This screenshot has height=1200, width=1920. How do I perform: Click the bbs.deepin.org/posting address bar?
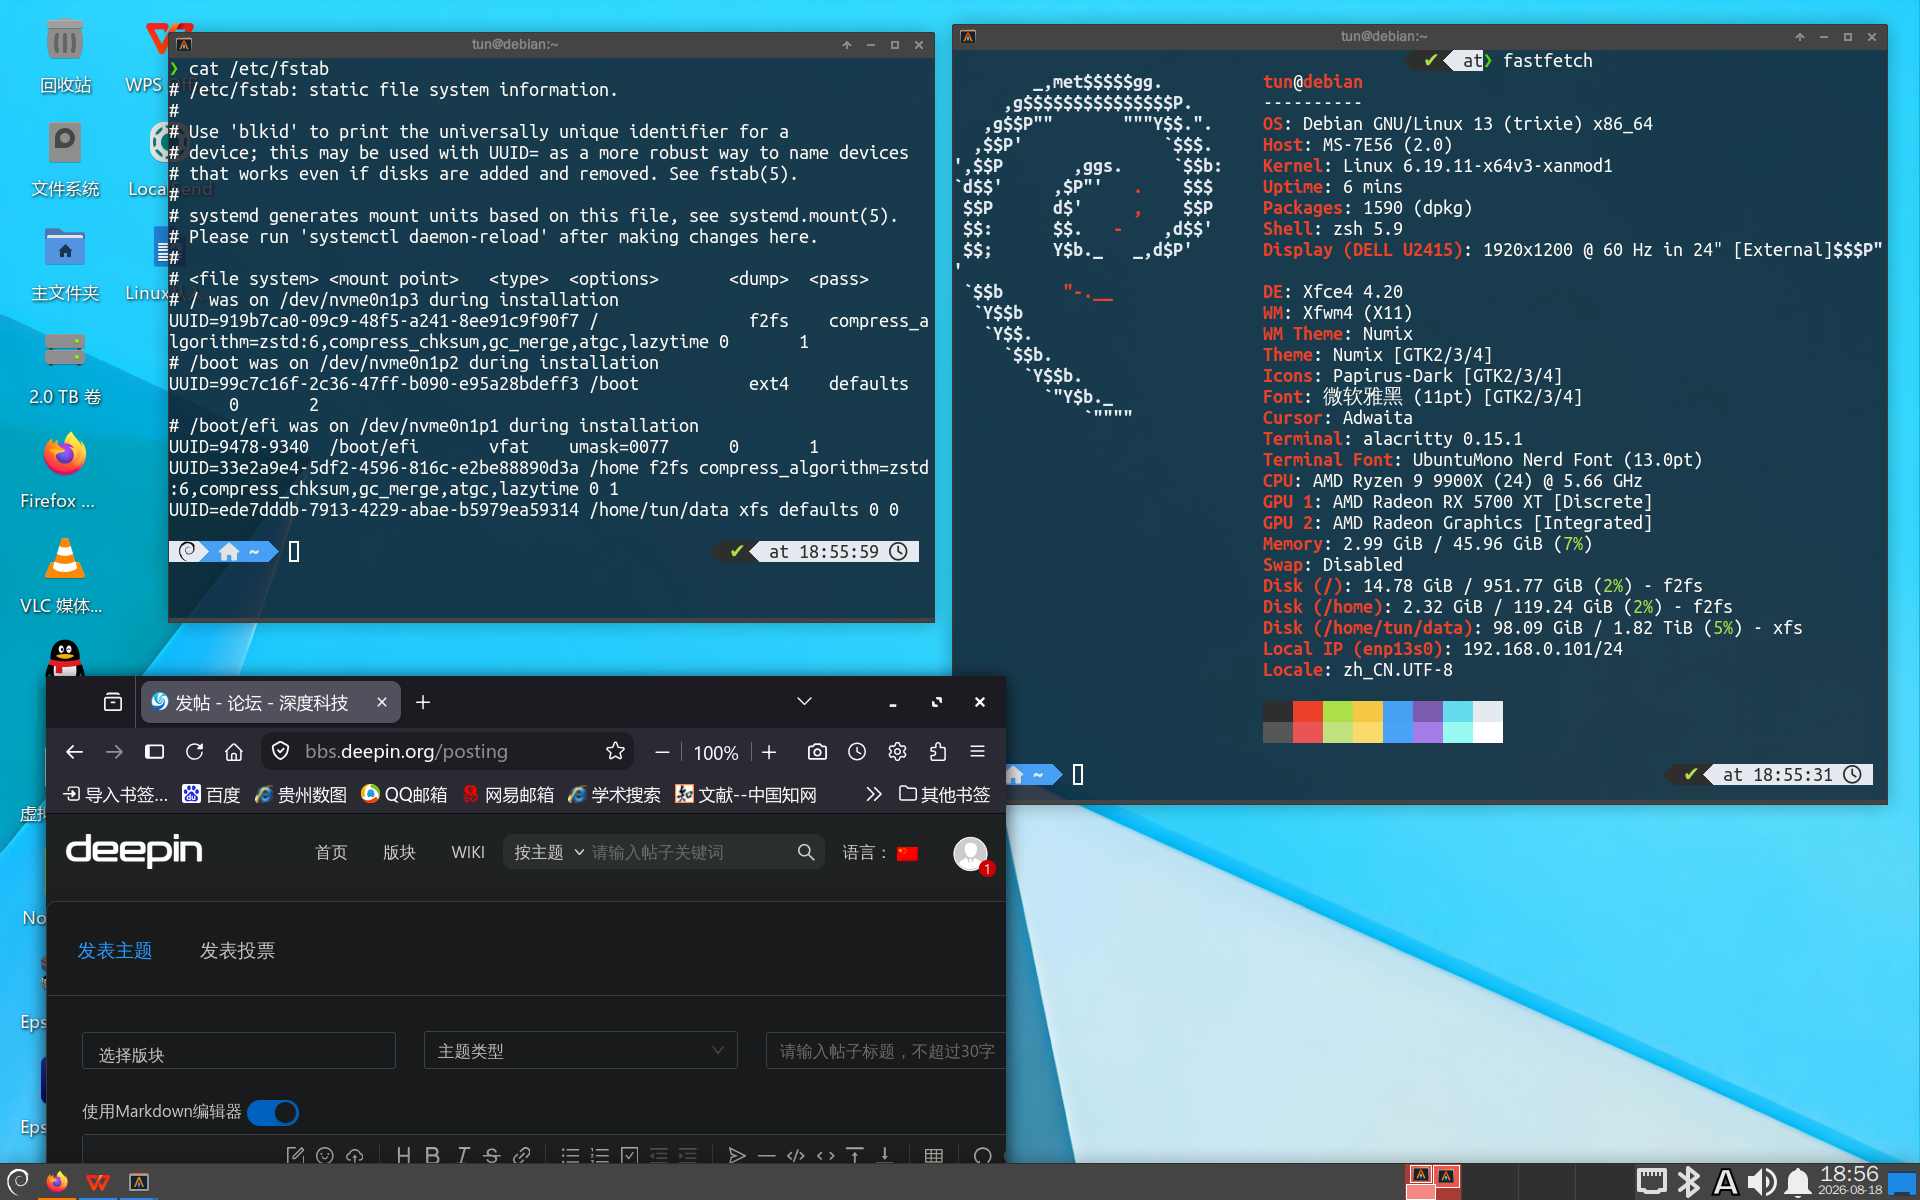(x=447, y=751)
